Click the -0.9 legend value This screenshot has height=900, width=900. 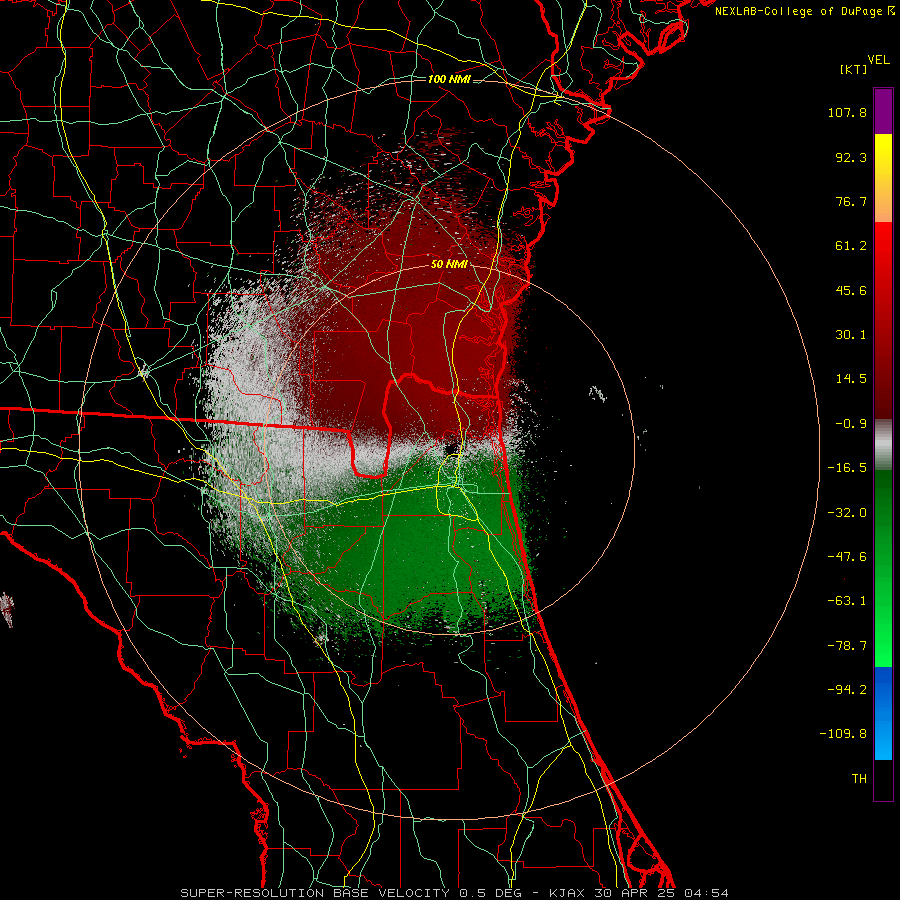click(x=851, y=424)
